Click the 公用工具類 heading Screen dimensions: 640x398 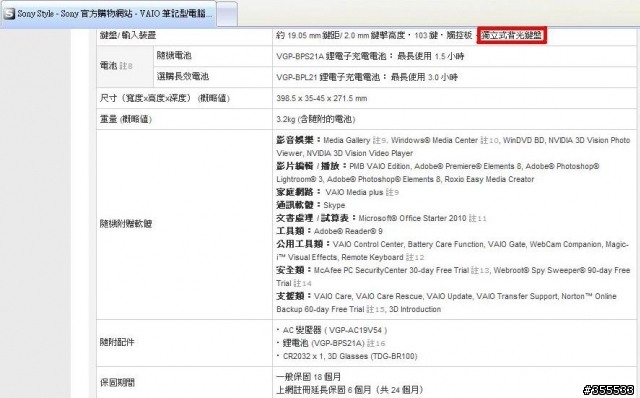pyautogui.click(x=300, y=245)
